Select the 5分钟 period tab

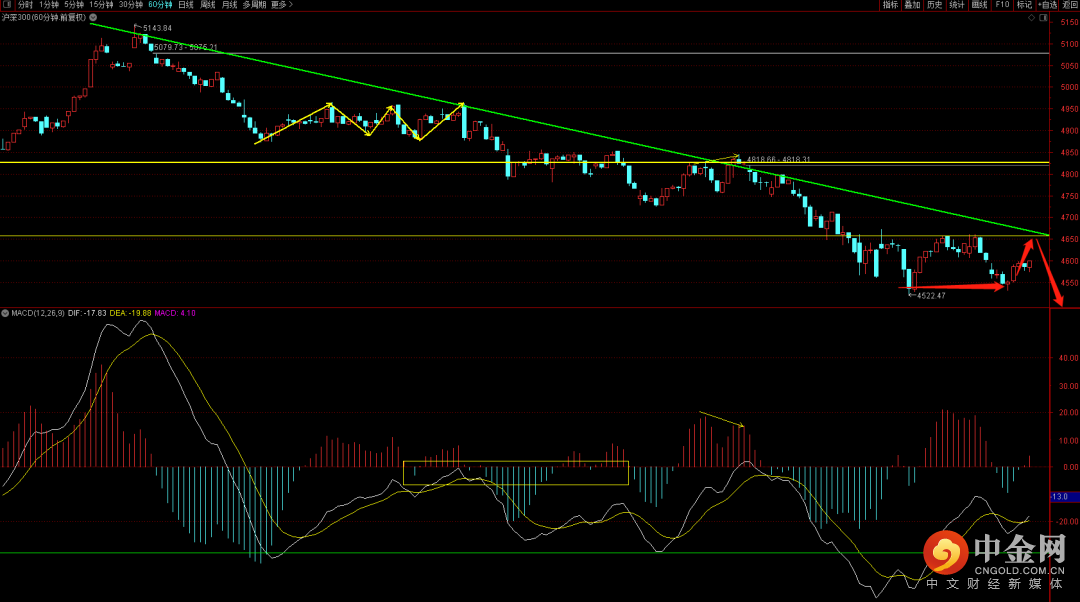[75, 5]
